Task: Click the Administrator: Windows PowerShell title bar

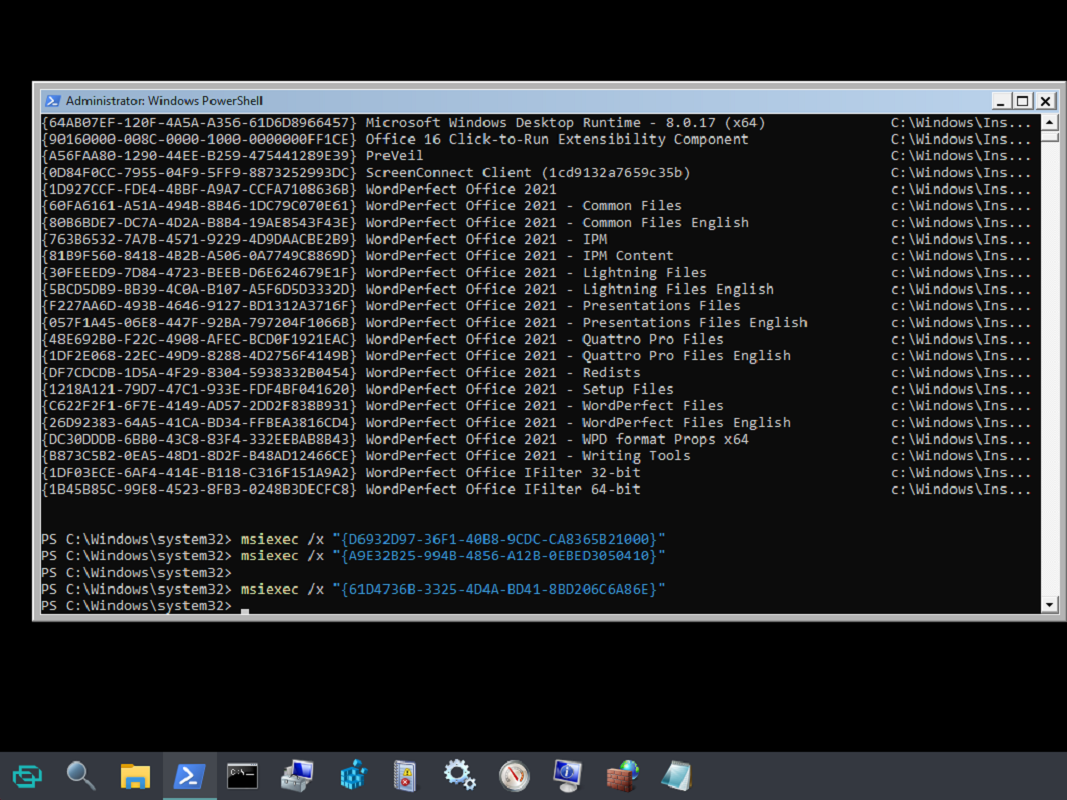Action: [x=500, y=101]
